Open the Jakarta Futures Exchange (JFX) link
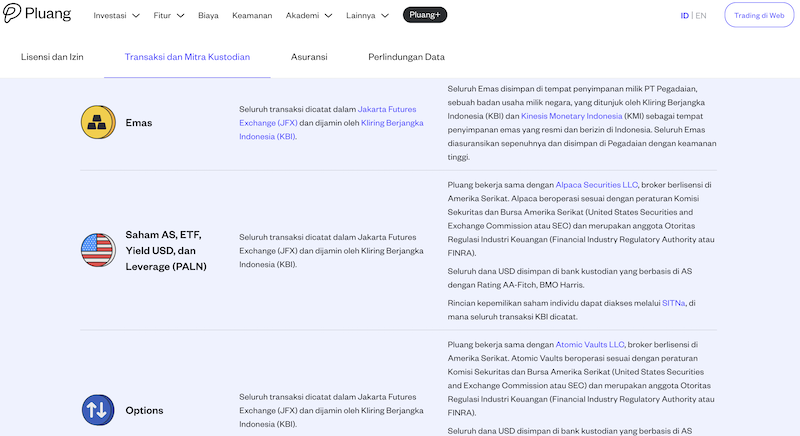 point(328,116)
